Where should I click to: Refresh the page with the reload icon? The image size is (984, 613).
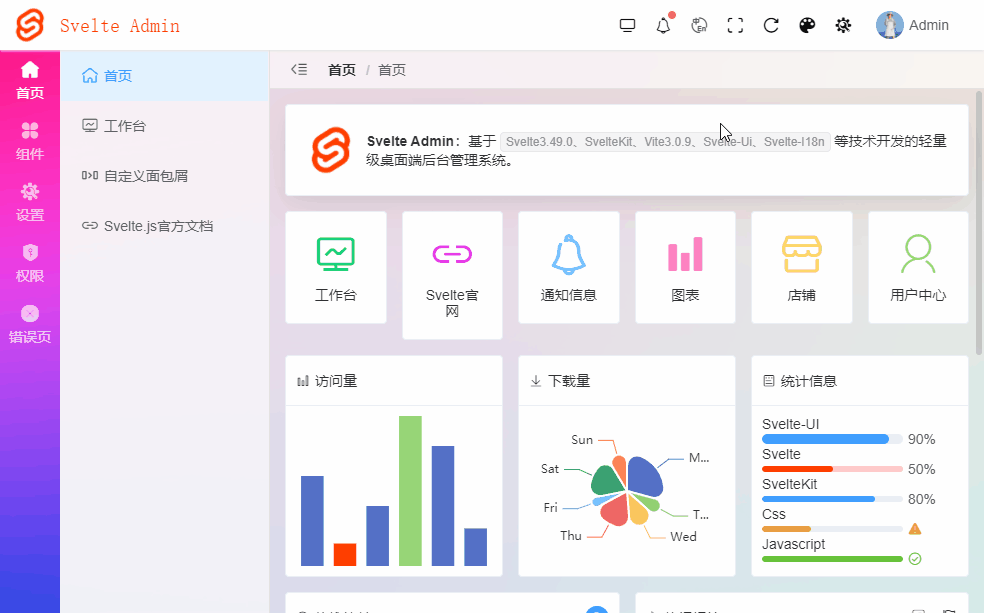[x=771, y=25]
